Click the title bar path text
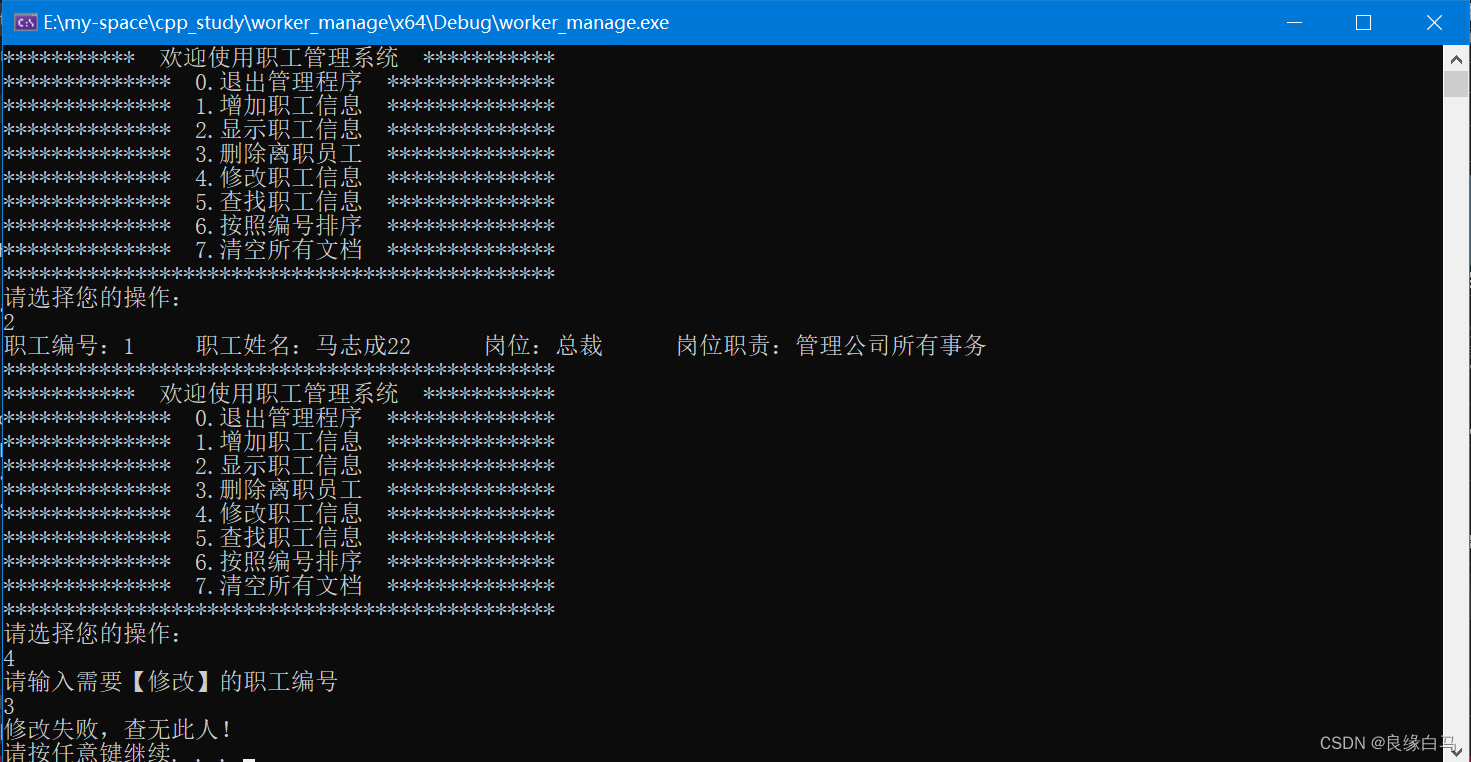Viewport: 1471px width, 762px height. tap(355, 21)
